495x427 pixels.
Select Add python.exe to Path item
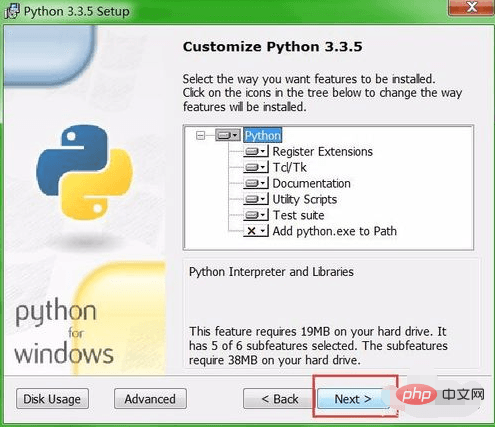(335, 231)
